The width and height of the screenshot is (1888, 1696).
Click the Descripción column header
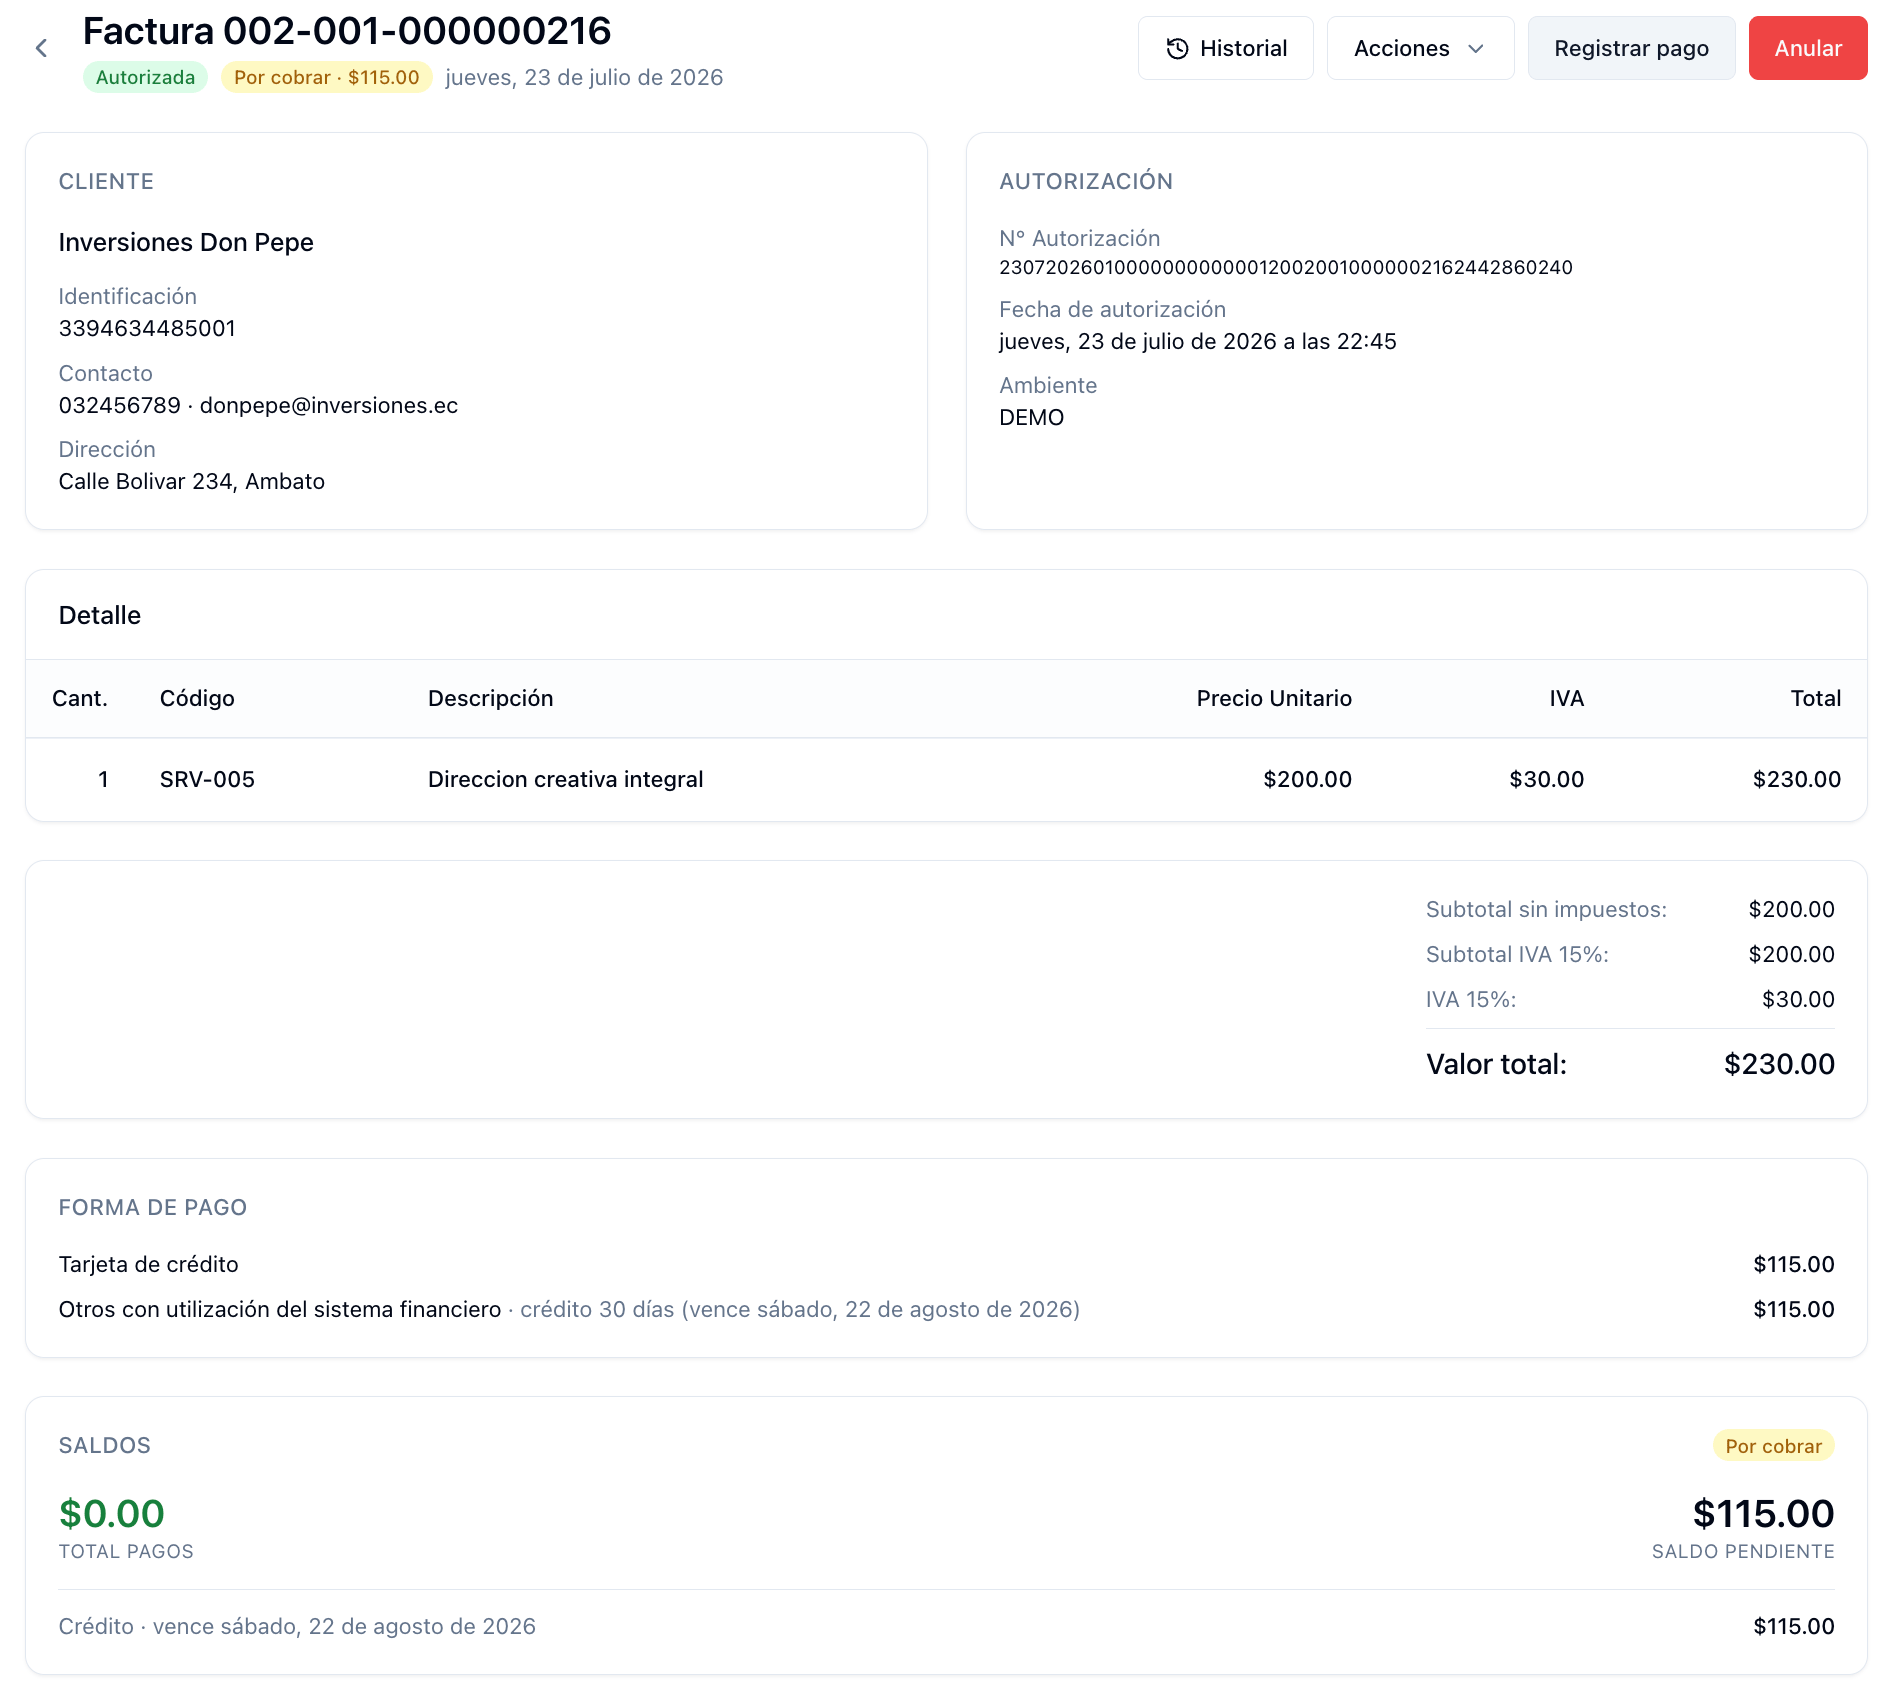click(490, 698)
